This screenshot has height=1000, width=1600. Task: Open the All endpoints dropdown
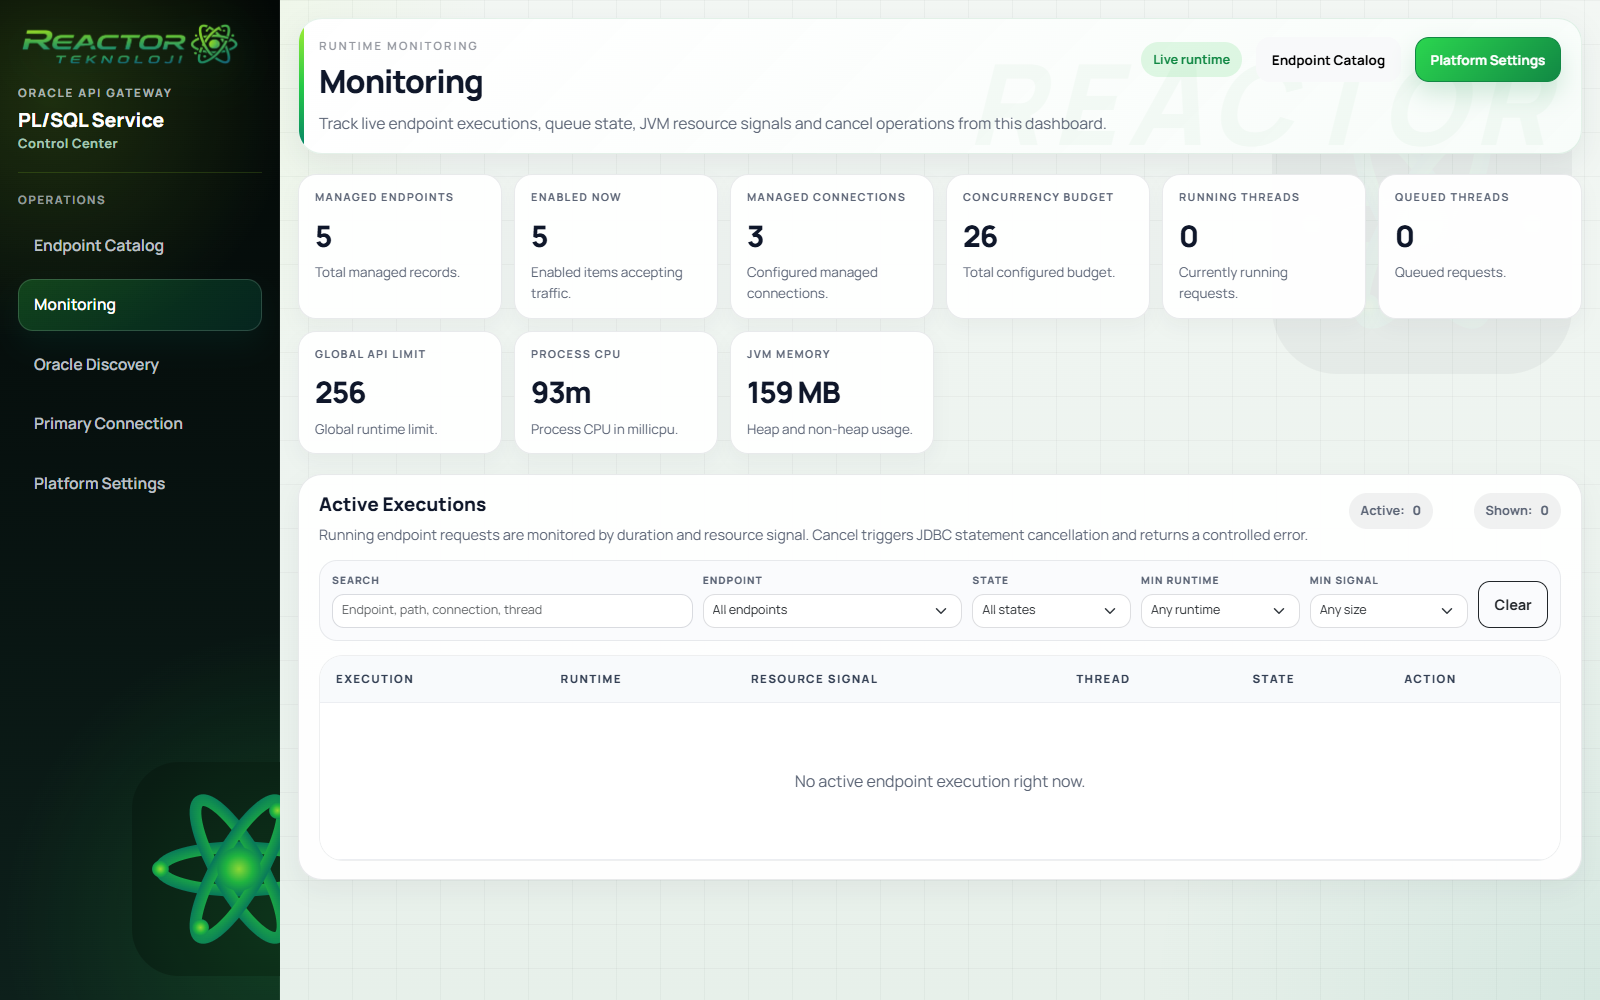832,610
